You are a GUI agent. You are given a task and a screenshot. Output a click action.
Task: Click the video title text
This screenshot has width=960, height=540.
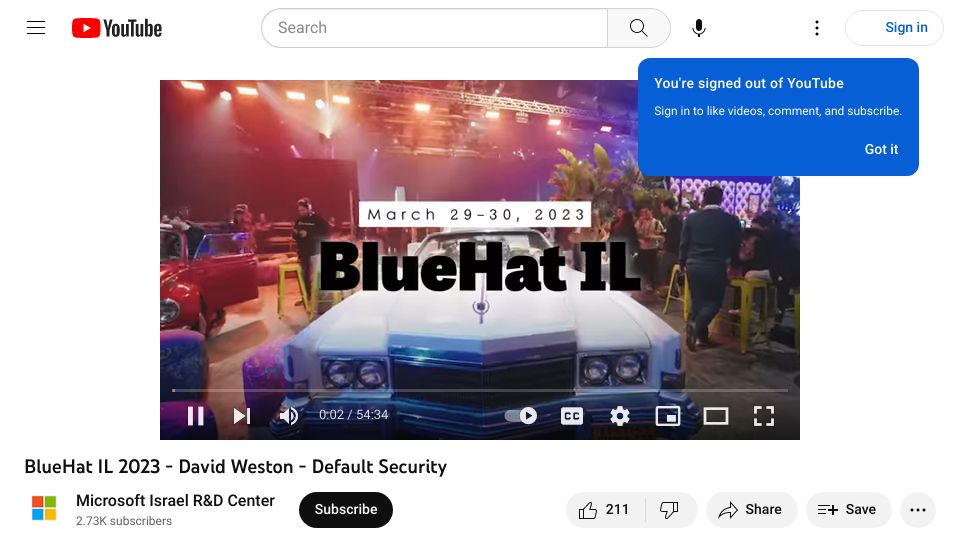pyautogui.click(x=235, y=467)
